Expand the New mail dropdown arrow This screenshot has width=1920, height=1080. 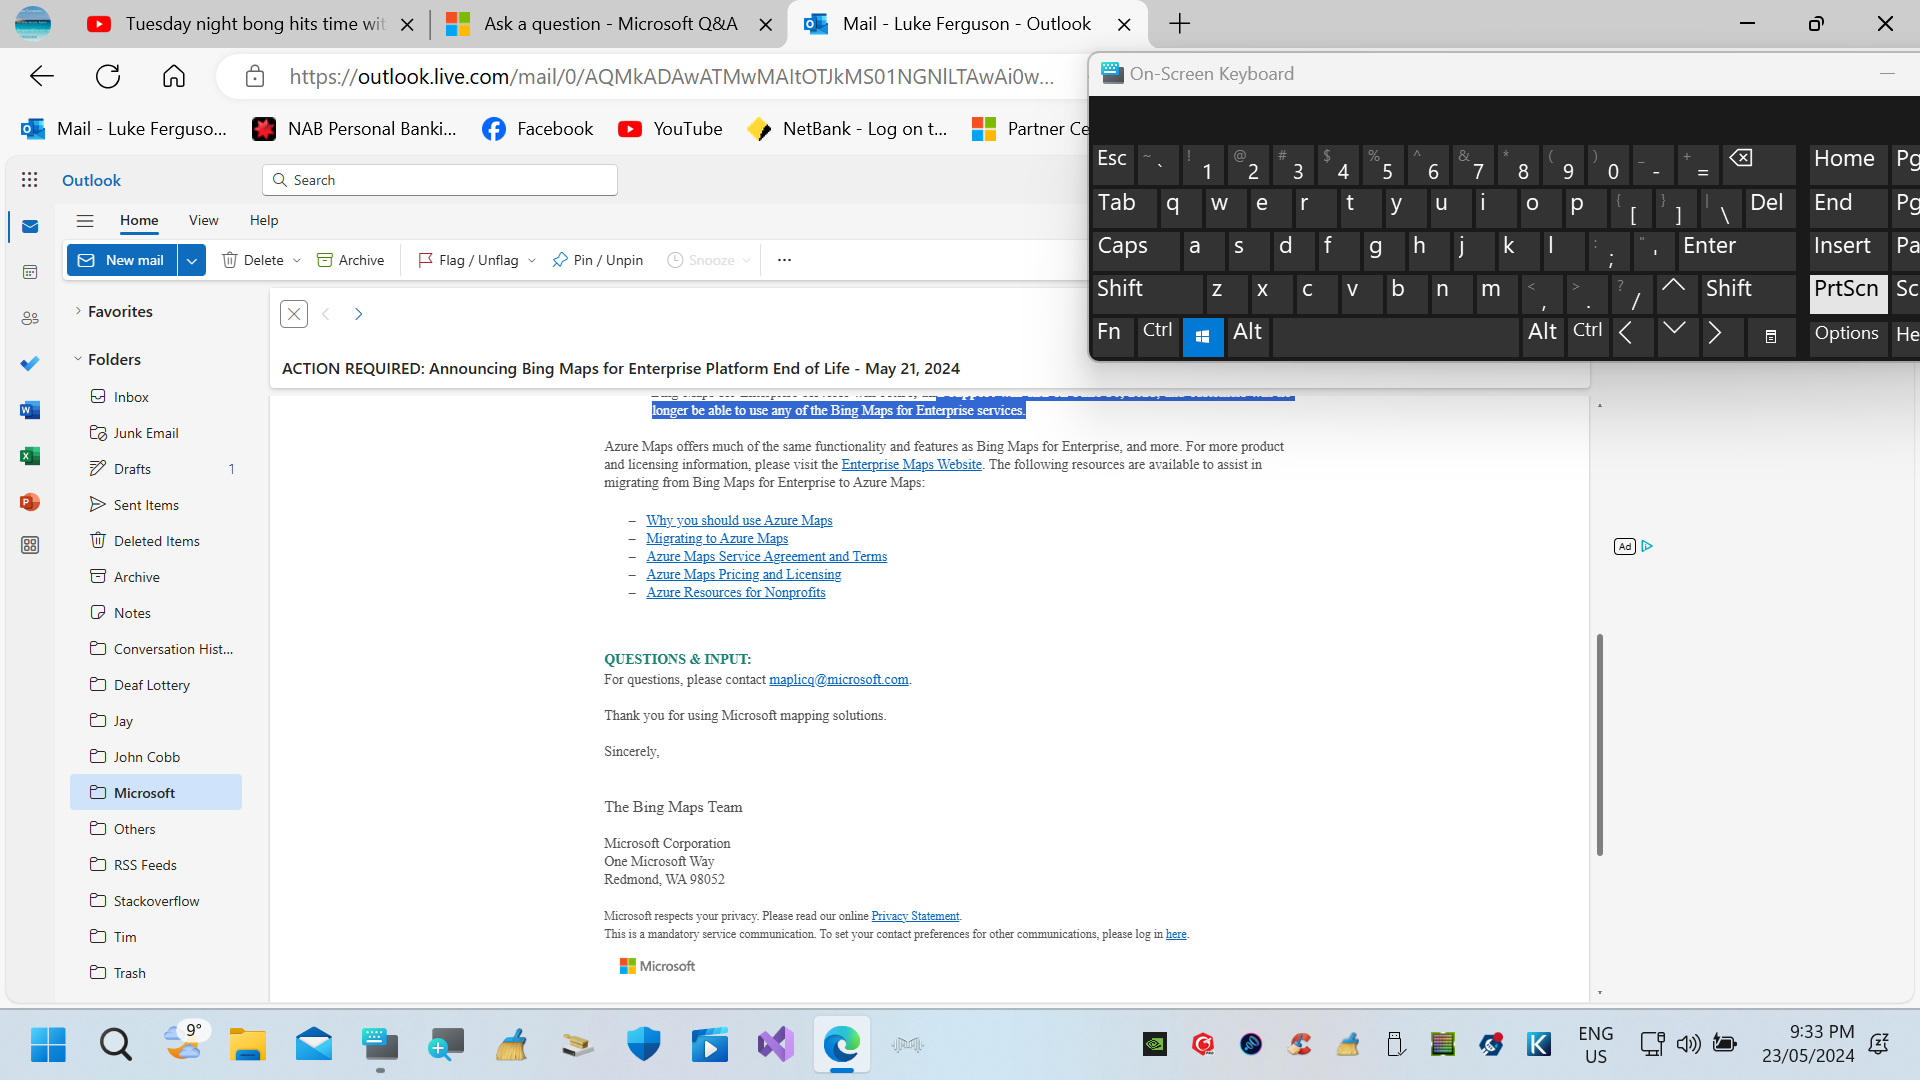[x=191, y=260]
